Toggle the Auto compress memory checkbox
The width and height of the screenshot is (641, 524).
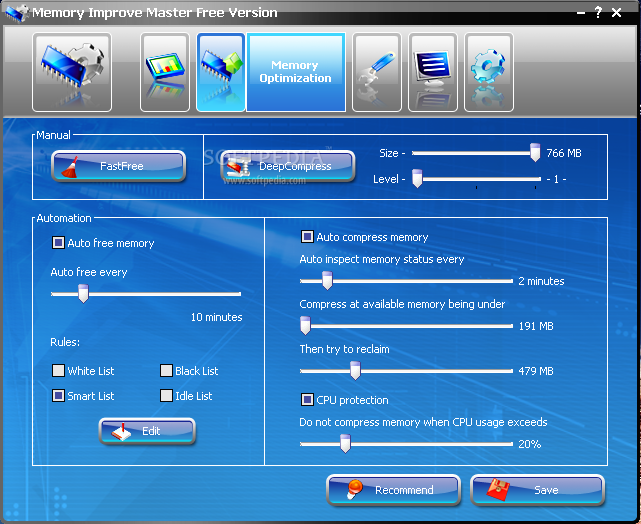(x=307, y=237)
